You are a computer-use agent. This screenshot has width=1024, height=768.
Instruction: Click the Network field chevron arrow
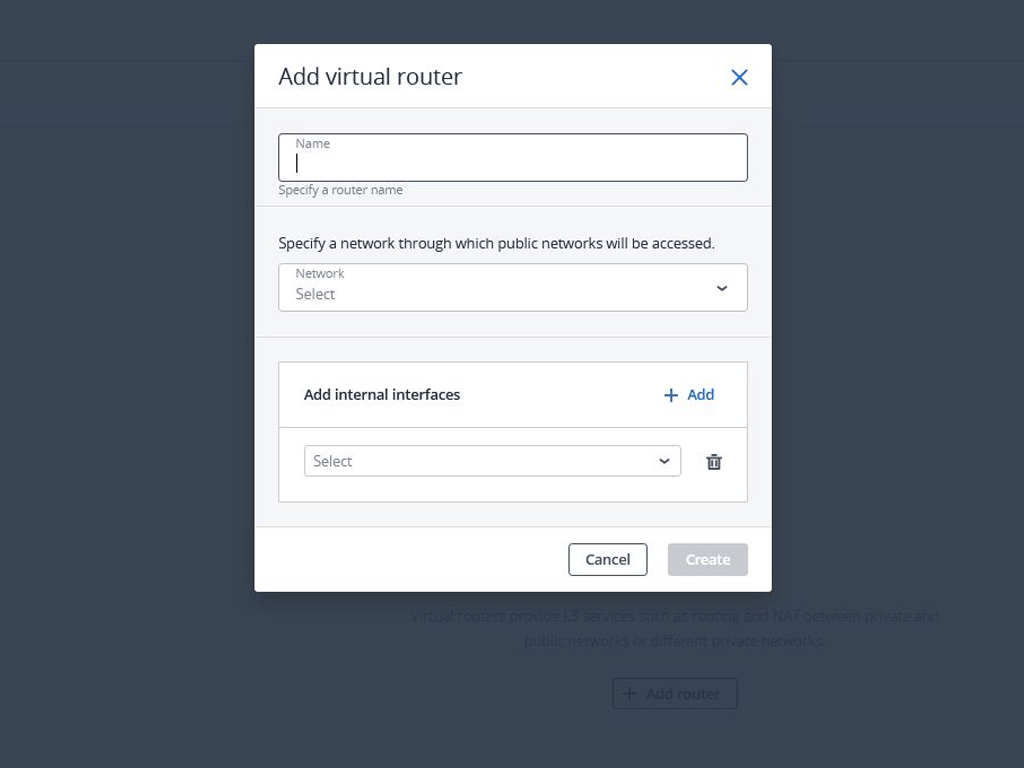pyautogui.click(x=722, y=288)
